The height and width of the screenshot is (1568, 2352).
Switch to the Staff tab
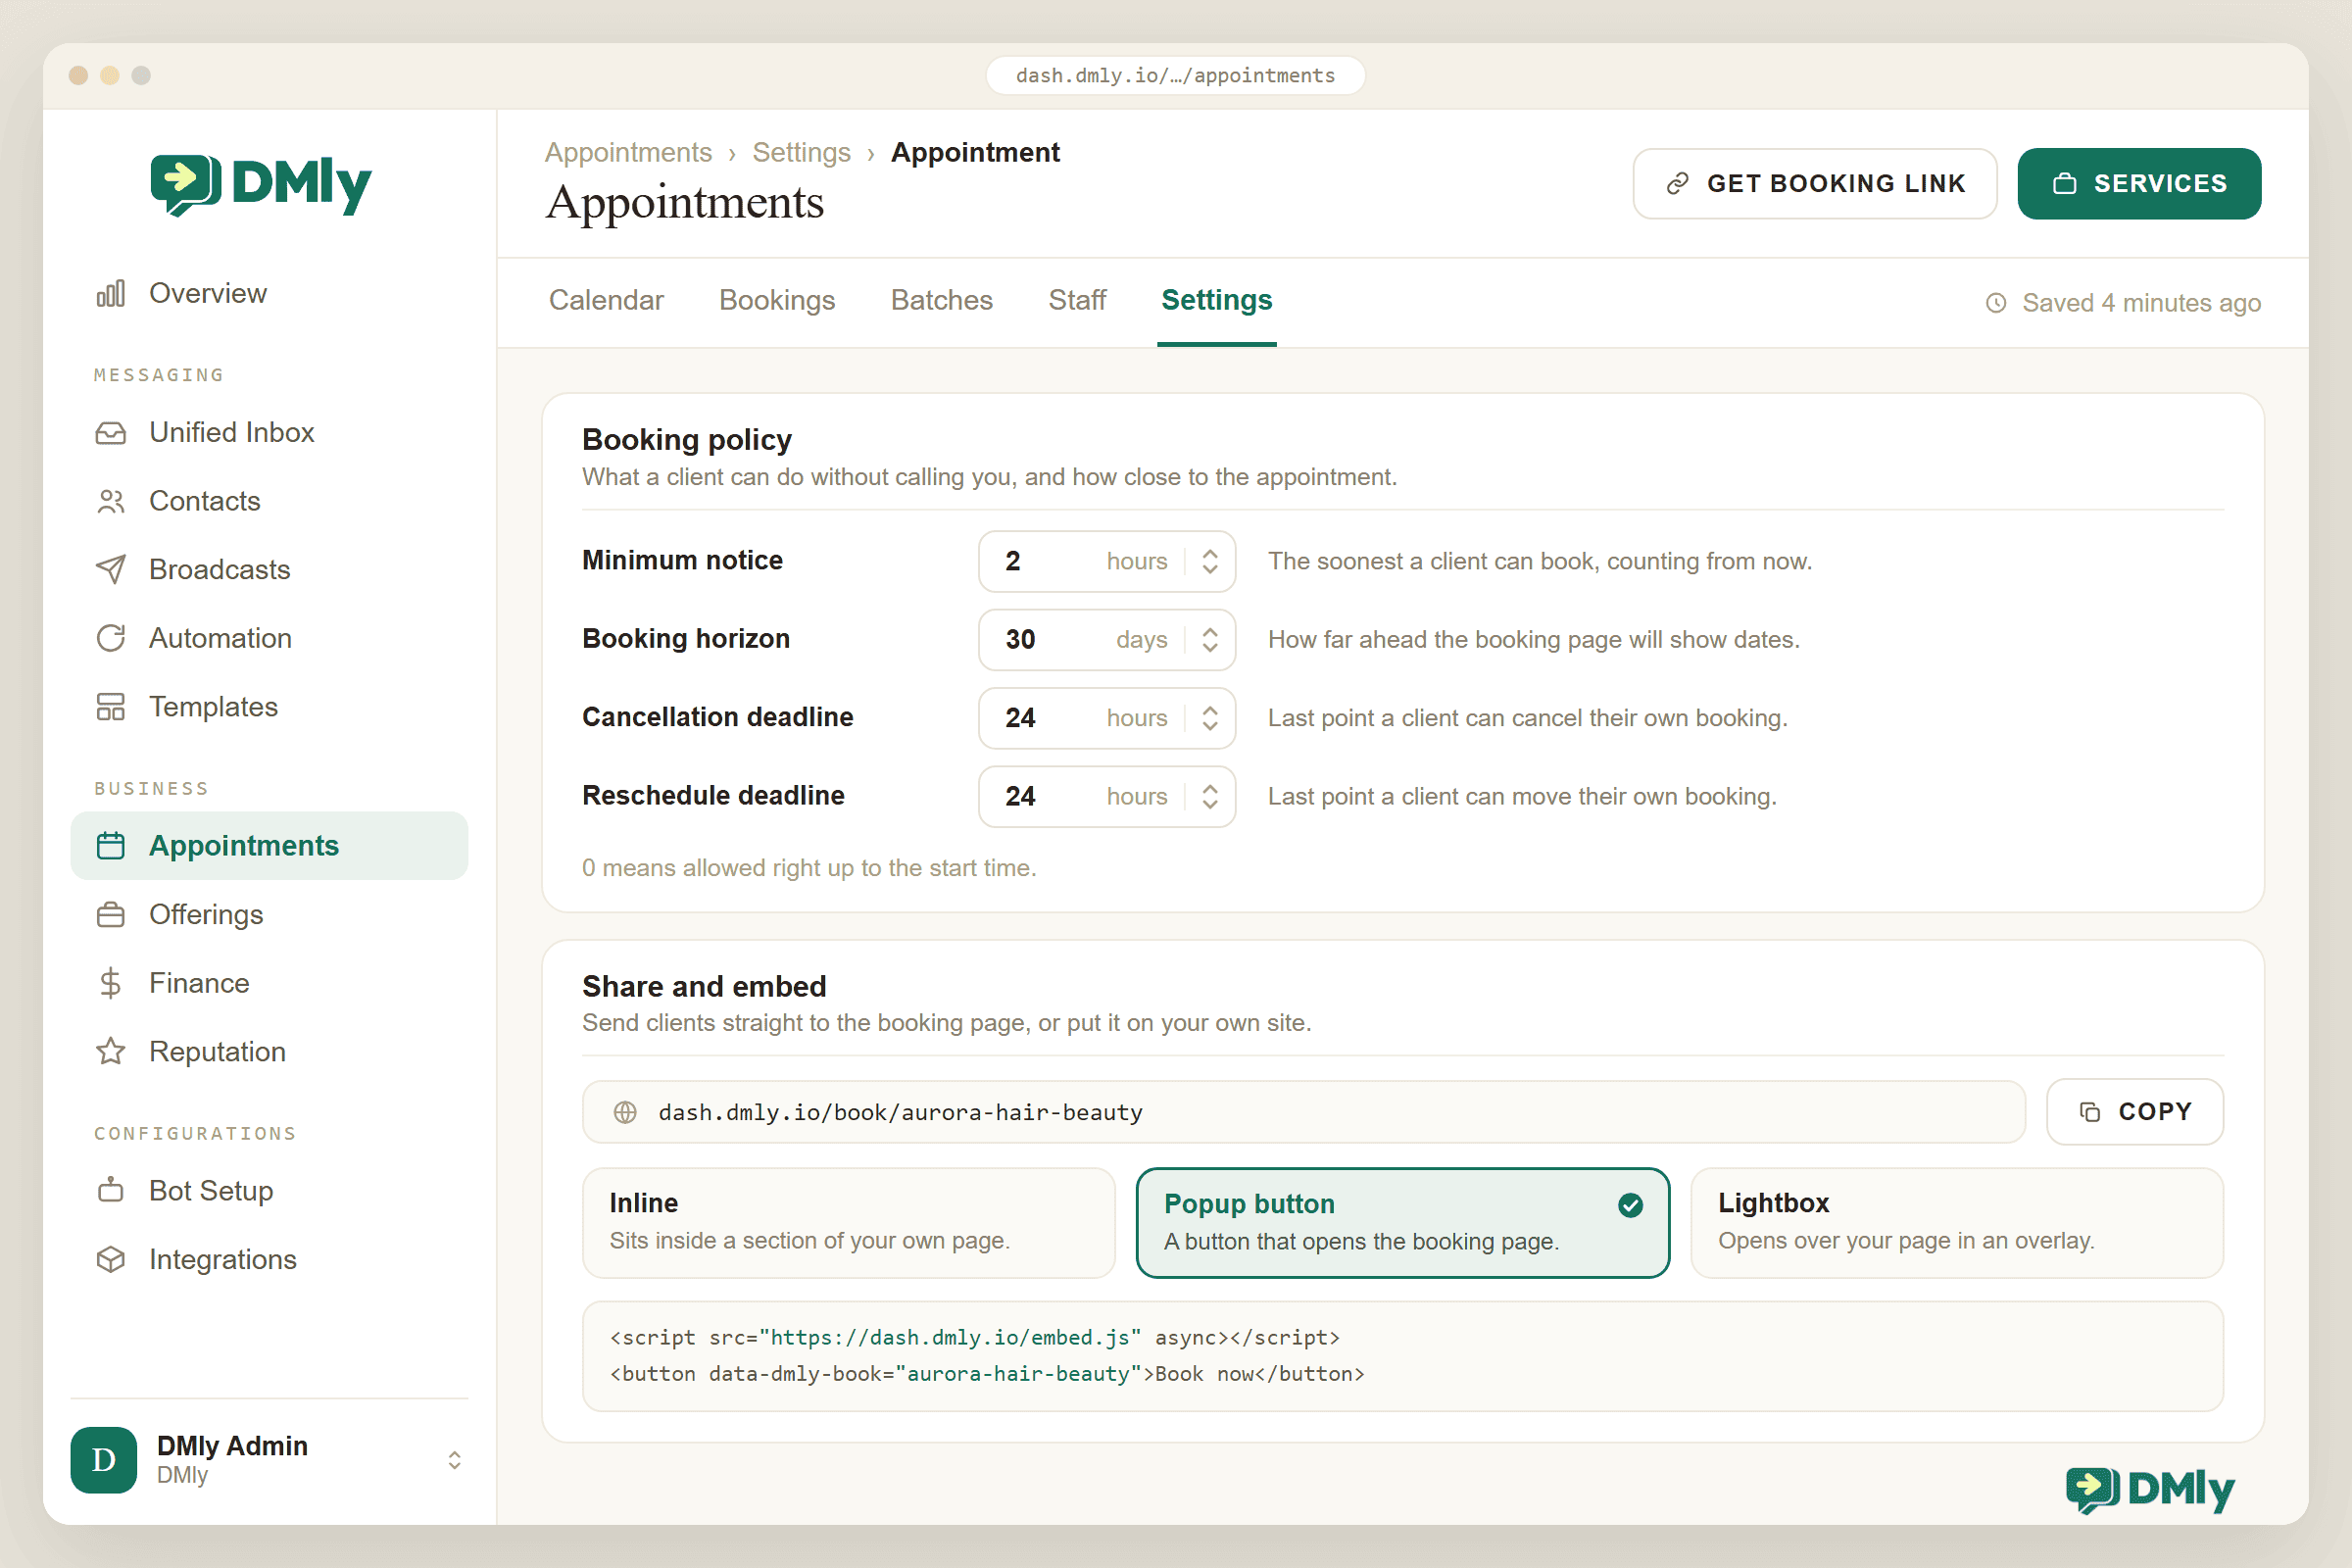point(1077,300)
